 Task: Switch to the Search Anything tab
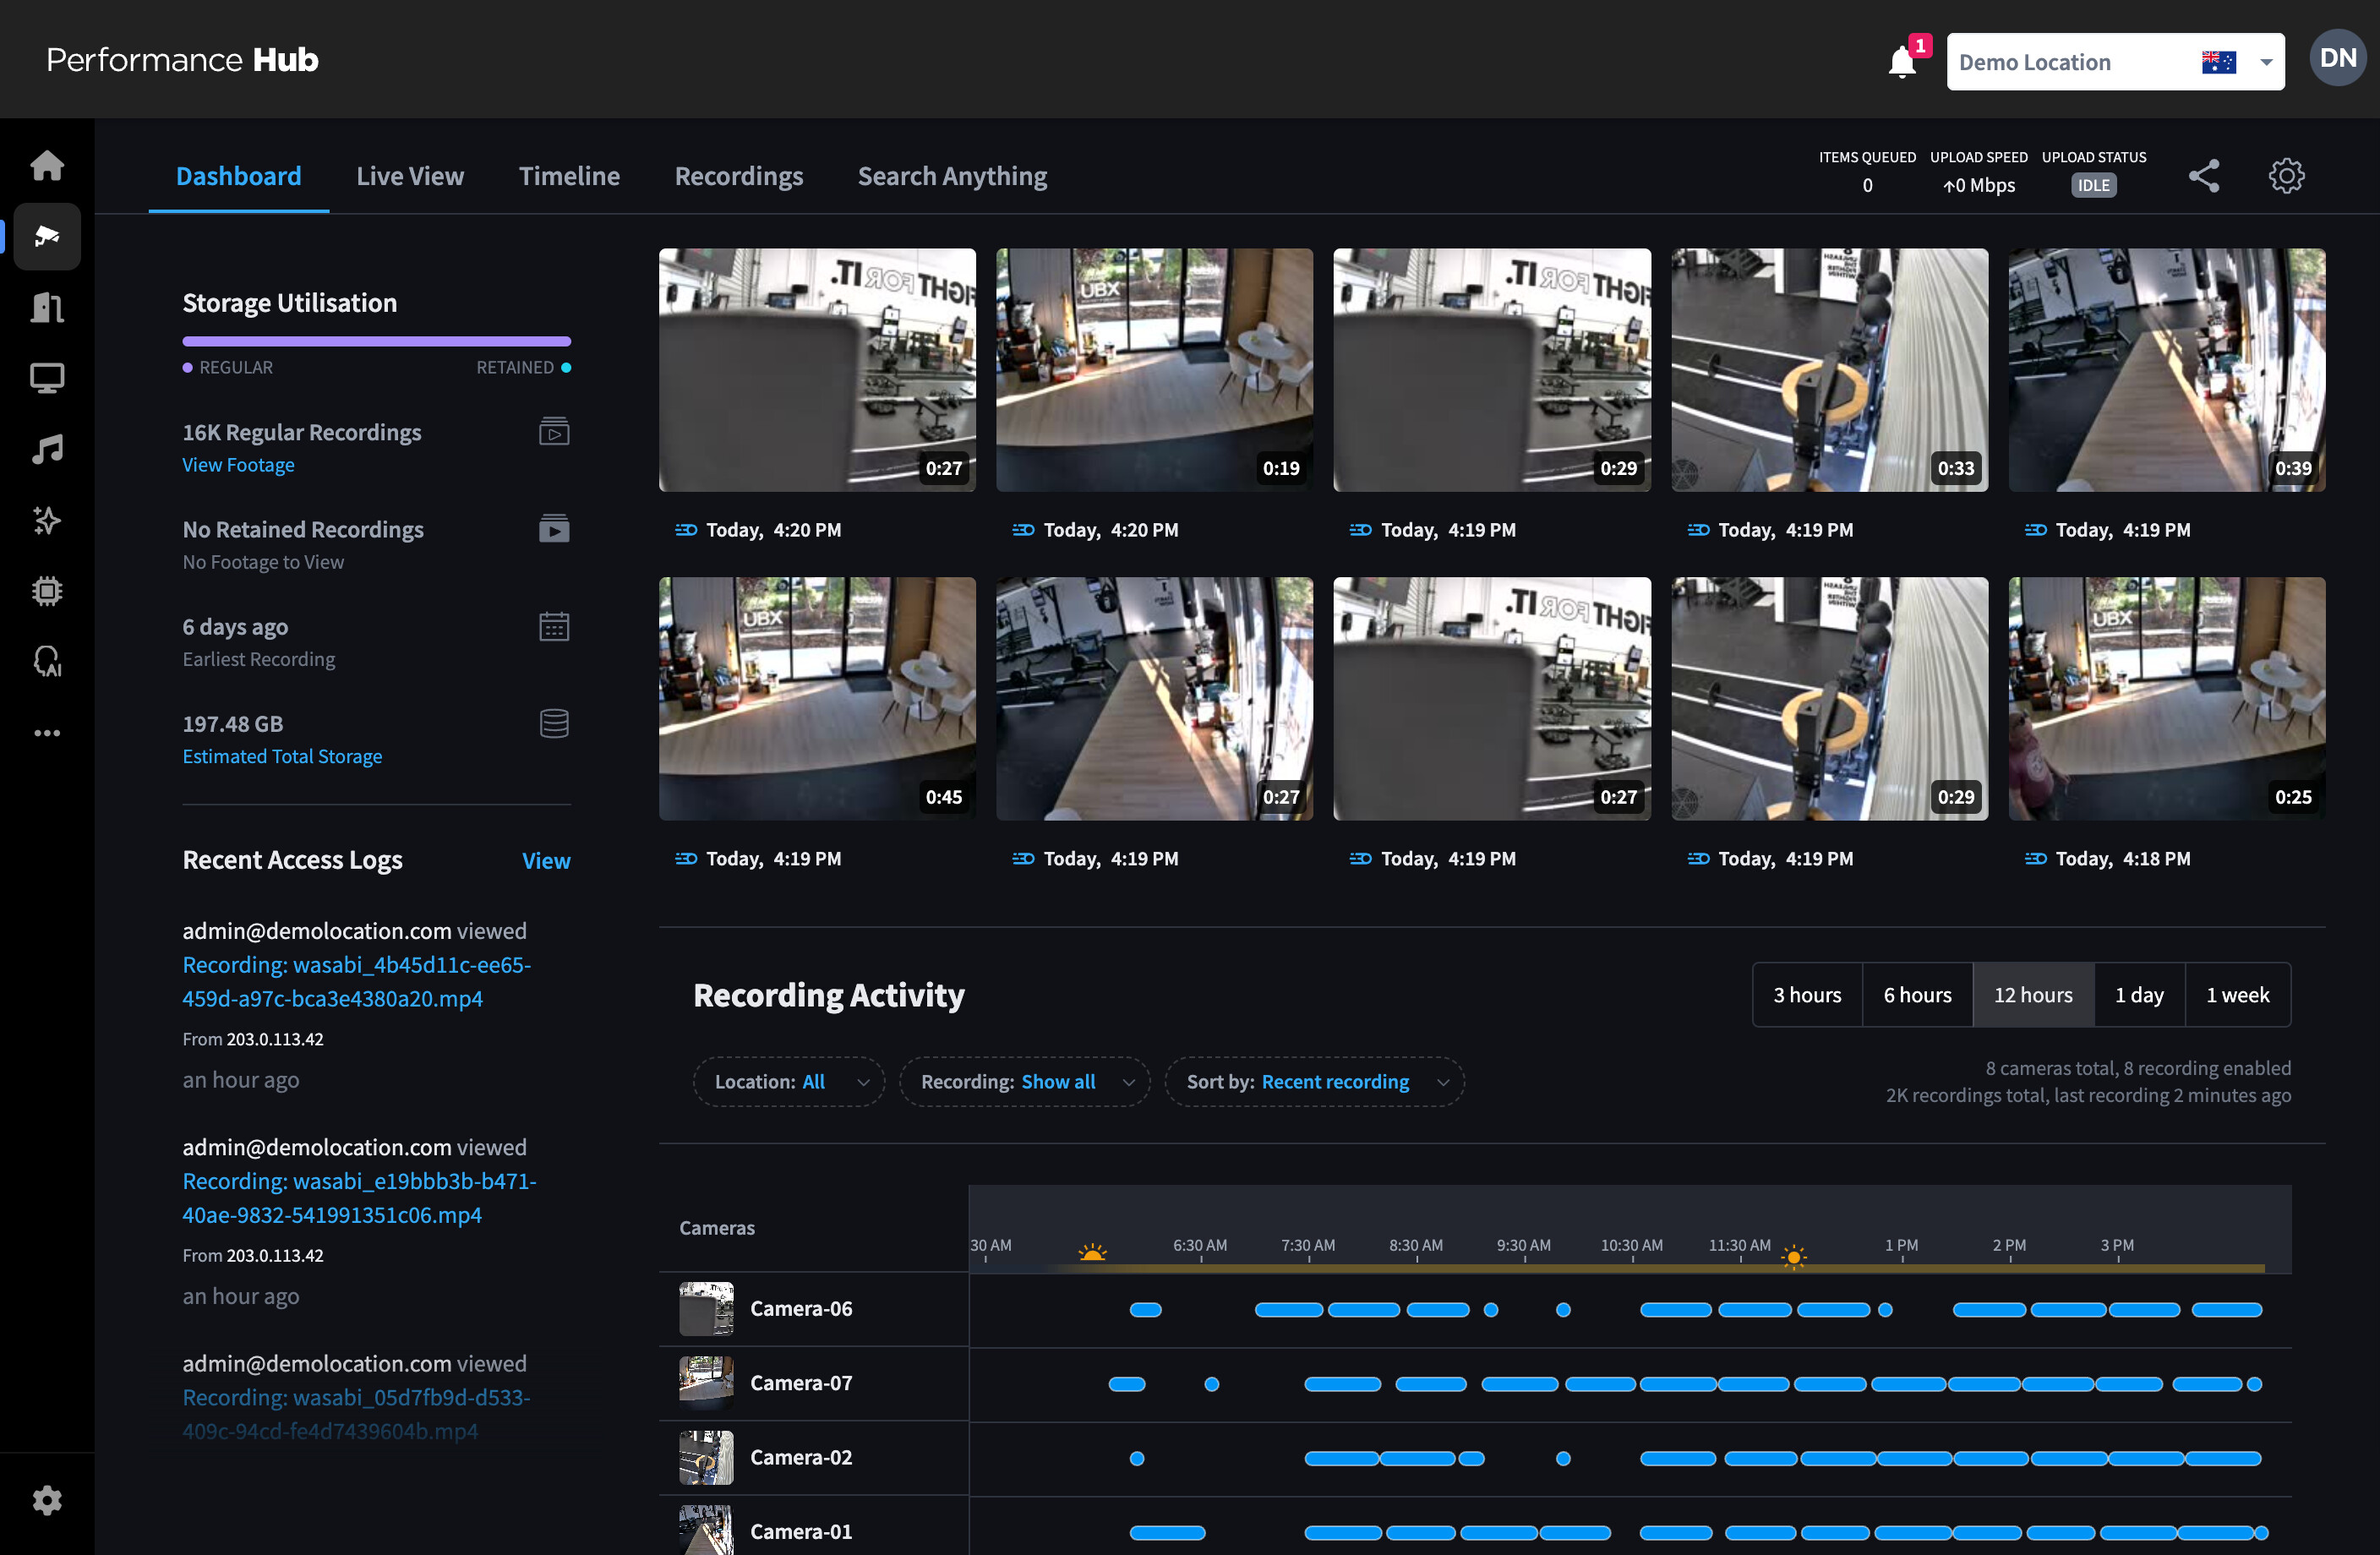pos(952,176)
